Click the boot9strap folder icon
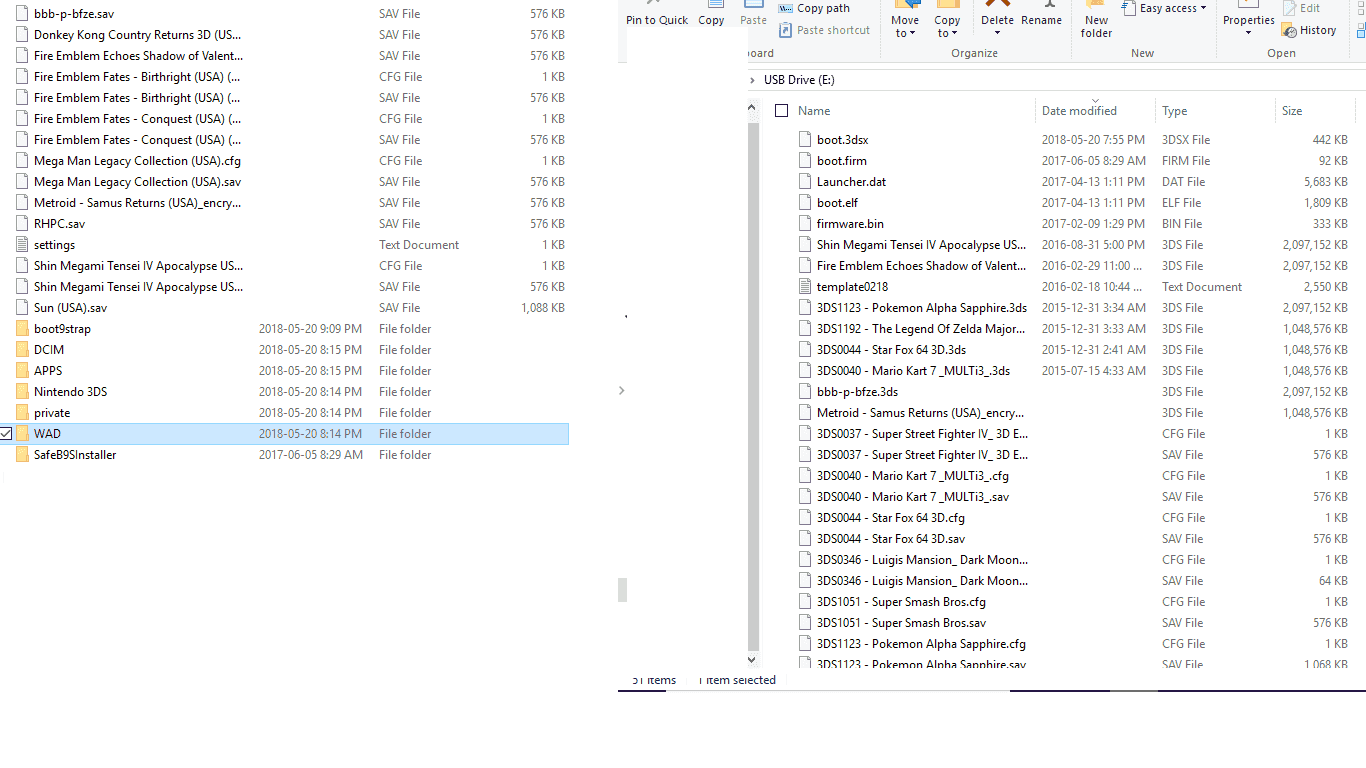Screen dimensions: 1366x768 coord(23,329)
